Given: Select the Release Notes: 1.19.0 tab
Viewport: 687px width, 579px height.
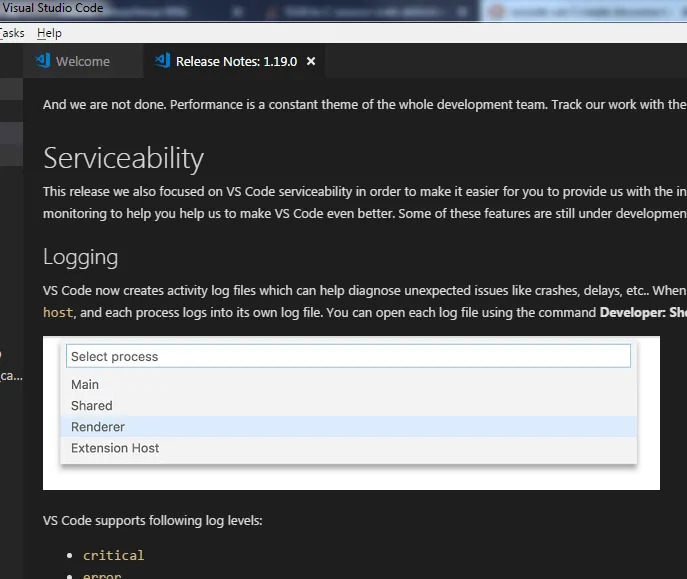Looking at the screenshot, I should [236, 61].
